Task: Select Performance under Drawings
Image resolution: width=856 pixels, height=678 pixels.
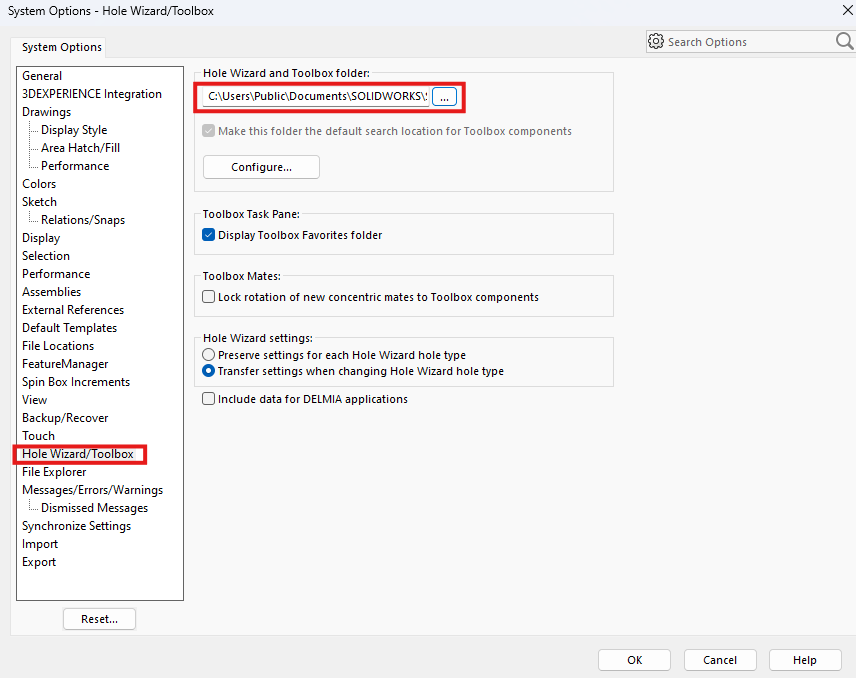Action: [x=75, y=166]
